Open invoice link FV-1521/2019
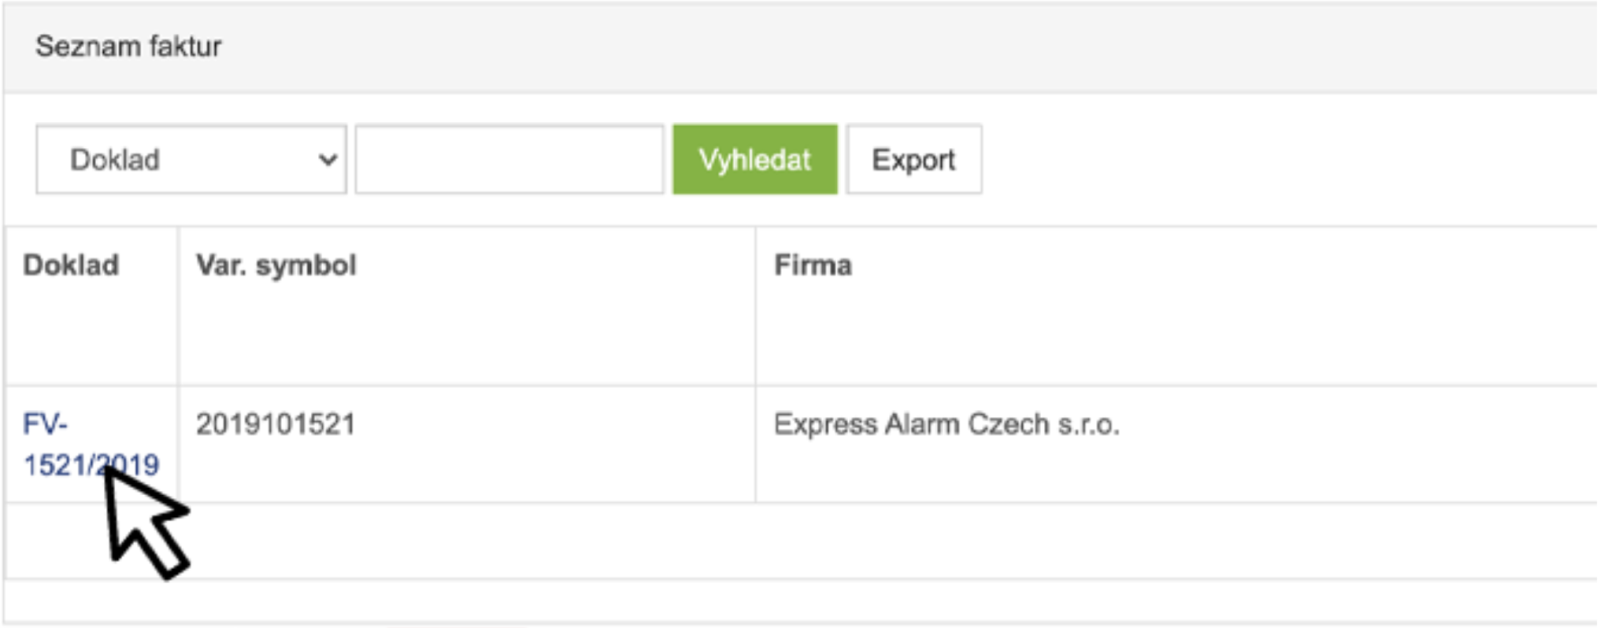1600x628 pixels. coord(90,444)
